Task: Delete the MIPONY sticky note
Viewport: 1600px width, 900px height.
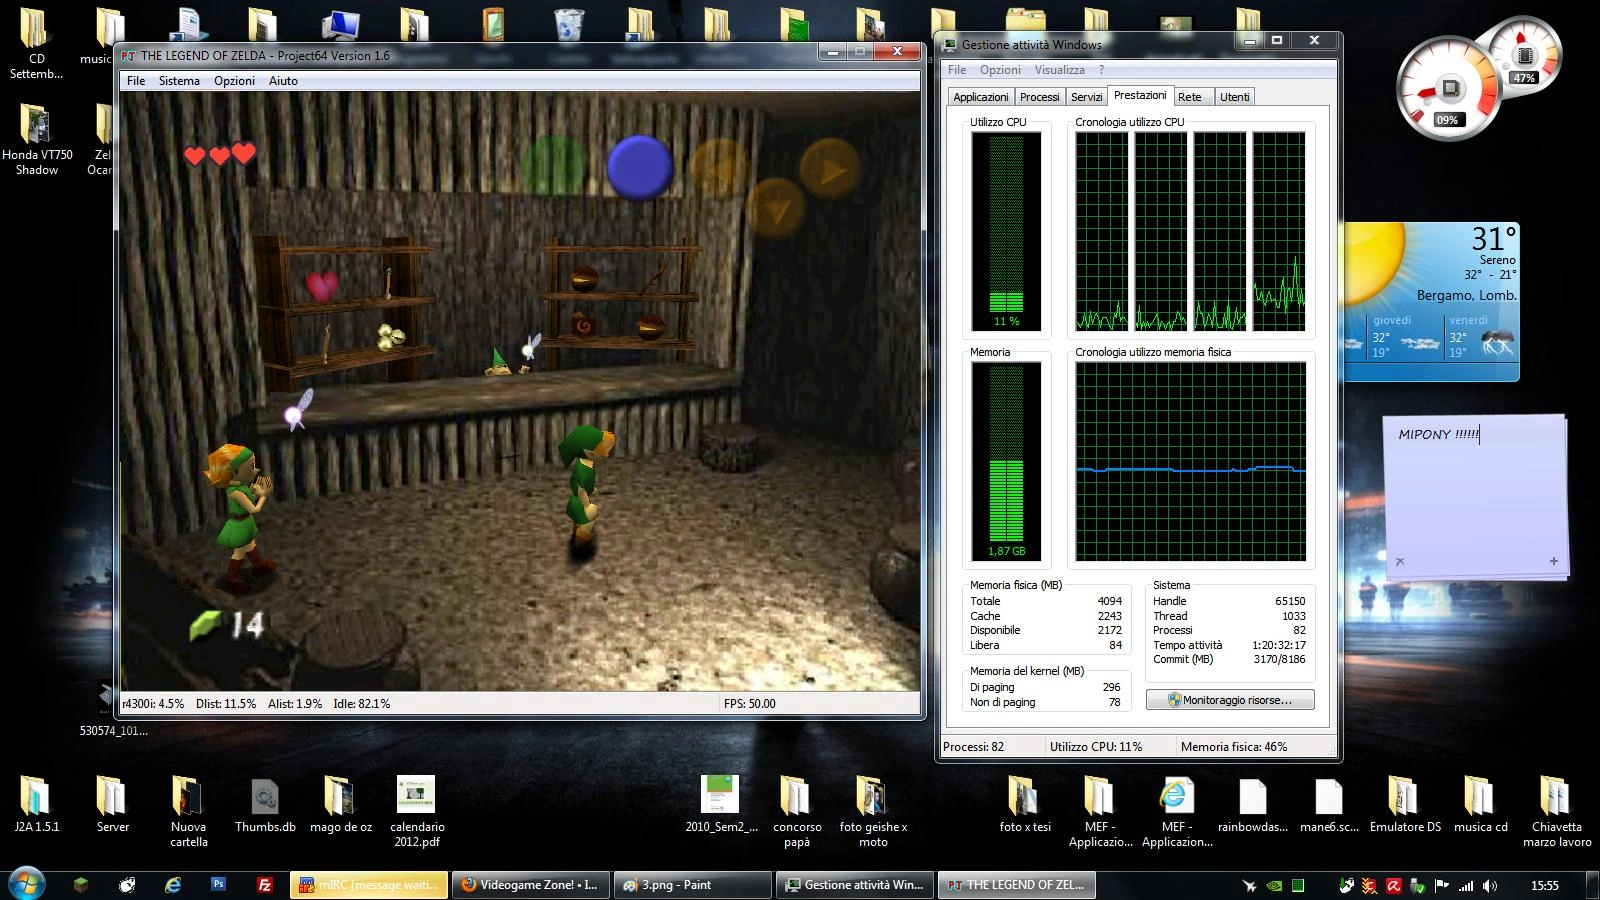Action: [x=1400, y=561]
